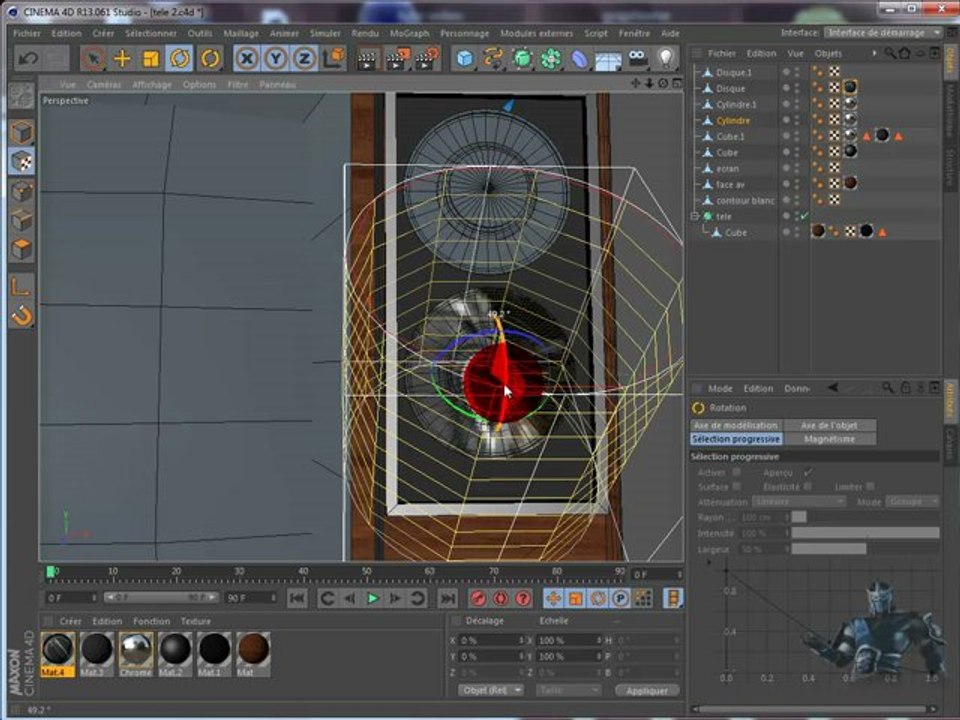Click the Appliquer button

click(647, 690)
